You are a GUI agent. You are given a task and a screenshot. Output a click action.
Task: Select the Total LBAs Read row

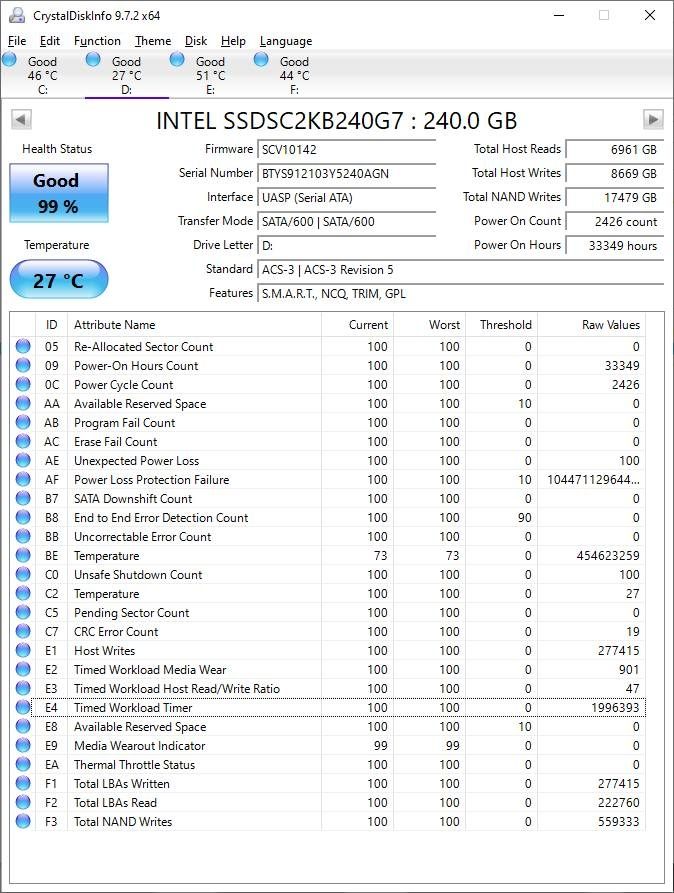click(x=328, y=802)
